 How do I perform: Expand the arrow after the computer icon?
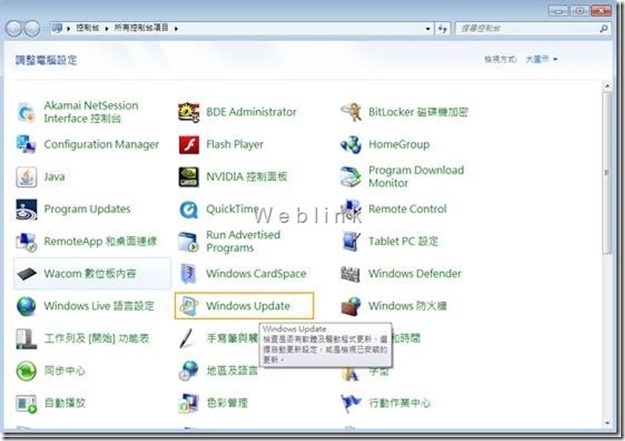[x=69, y=28]
